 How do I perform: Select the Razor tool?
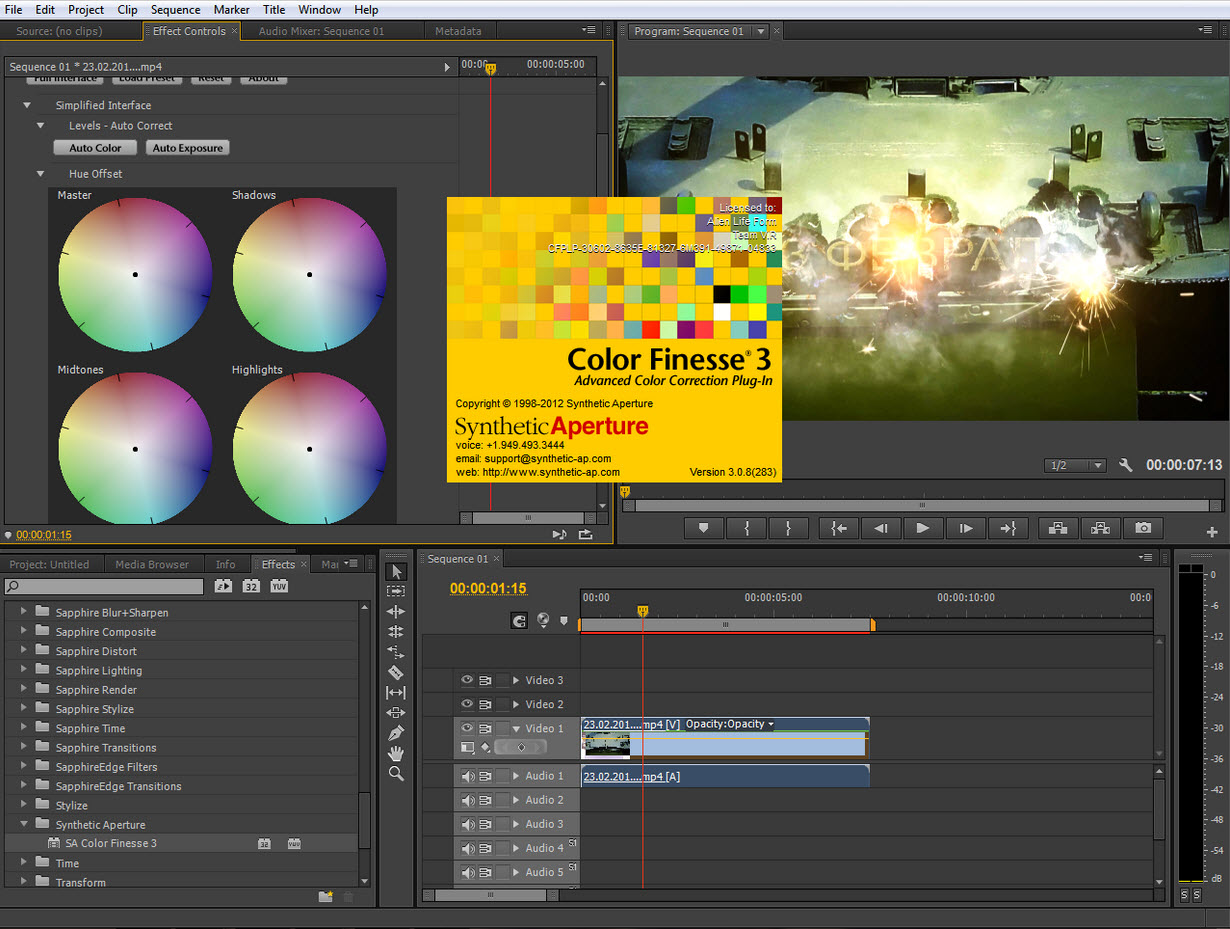click(x=396, y=672)
